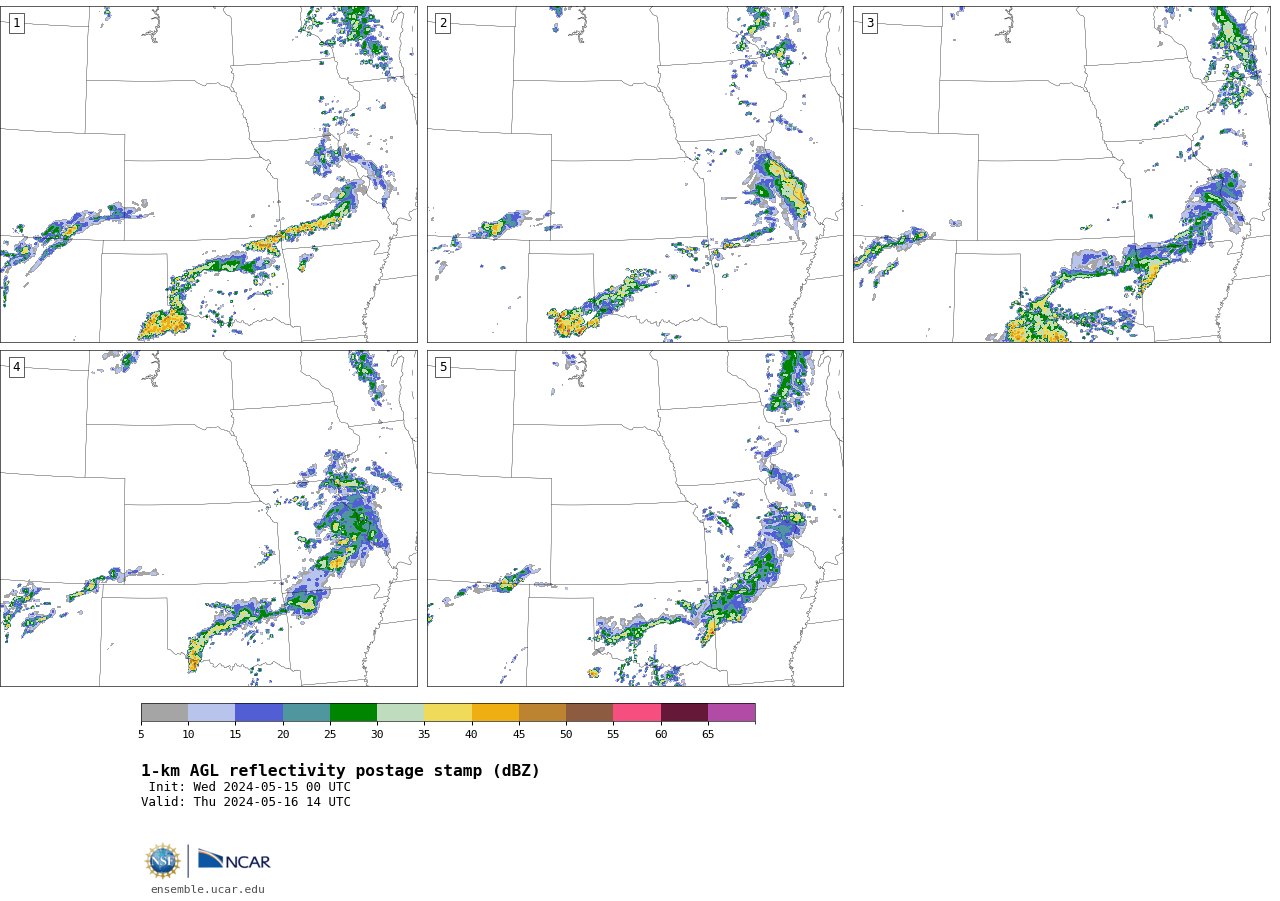This screenshot has height=901, width=1280.
Task: Click the orange 40-45 dBZ swatch
Action: click(495, 713)
